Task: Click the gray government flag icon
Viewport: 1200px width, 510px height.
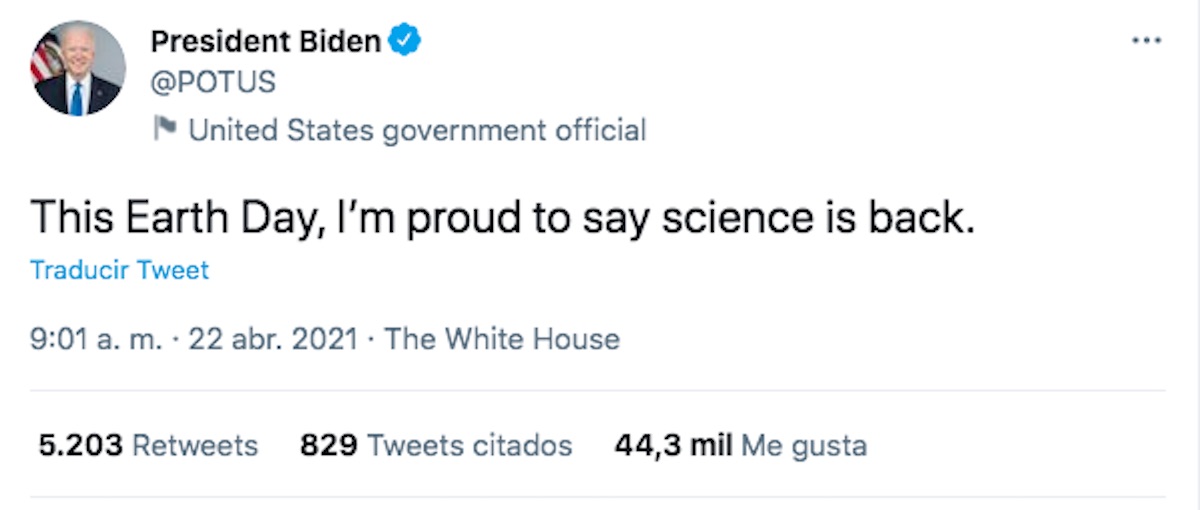Action: (x=163, y=129)
